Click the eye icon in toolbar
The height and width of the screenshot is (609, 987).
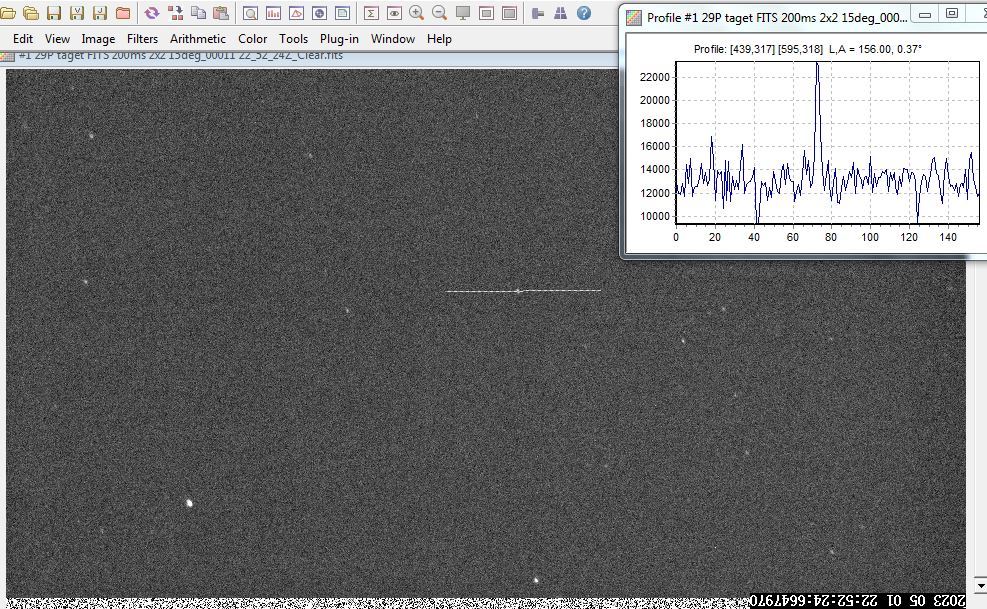click(394, 13)
